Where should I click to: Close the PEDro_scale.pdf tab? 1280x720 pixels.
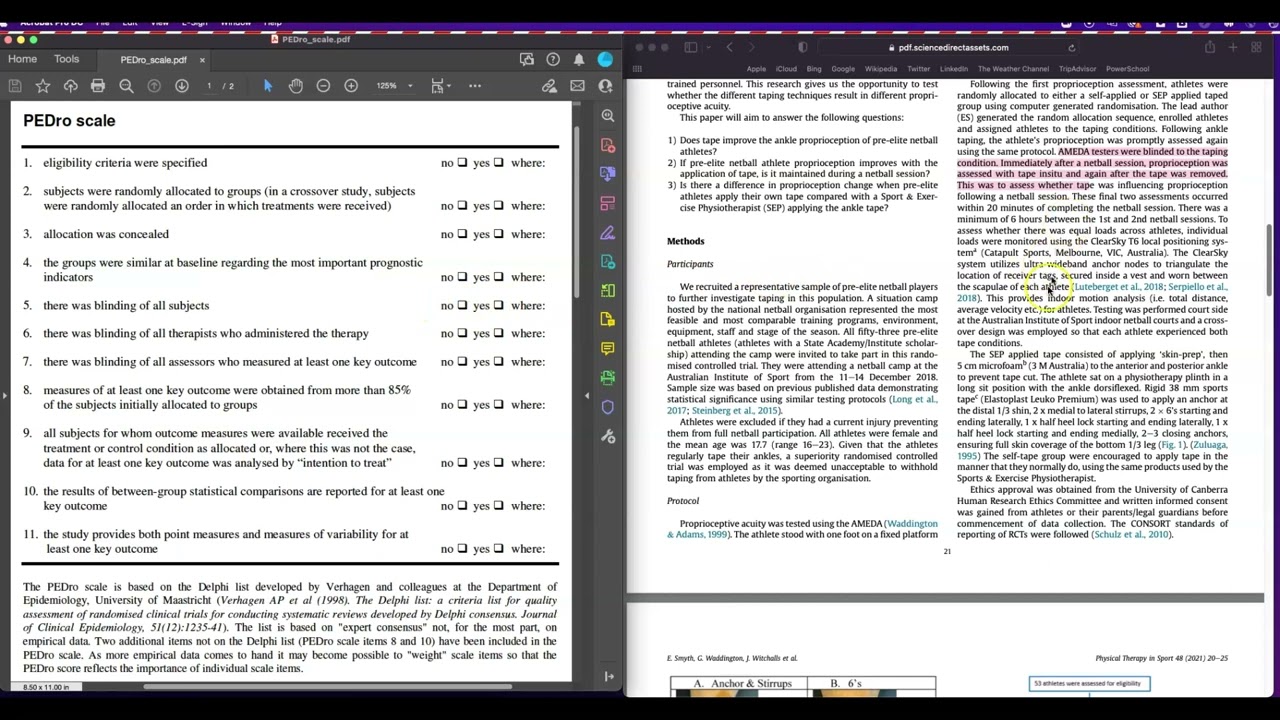click(x=201, y=60)
